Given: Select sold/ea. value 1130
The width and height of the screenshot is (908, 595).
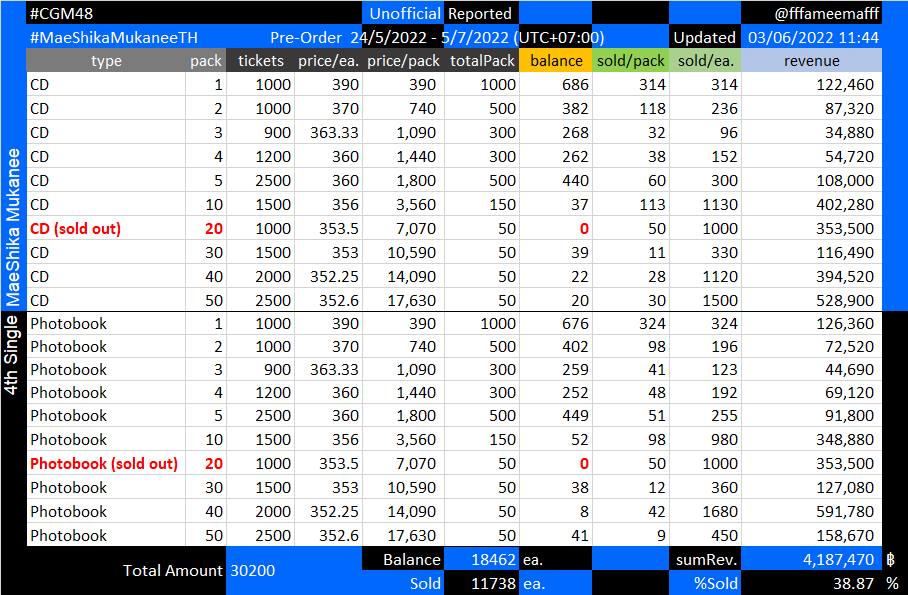Looking at the screenshot, I should click(705, 205).
